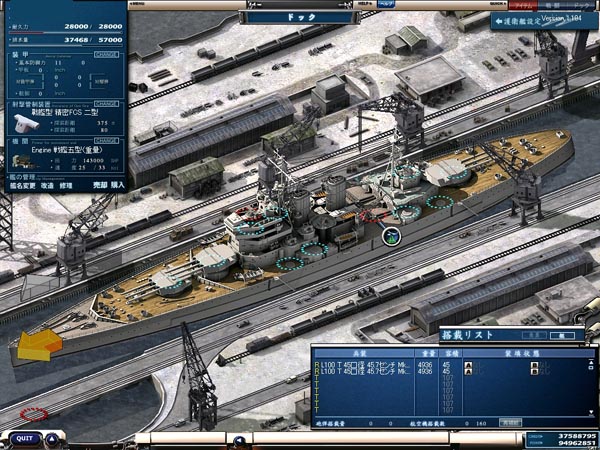
Task: Open the MENU label on top bar
Action: click(x=135, y=3)
